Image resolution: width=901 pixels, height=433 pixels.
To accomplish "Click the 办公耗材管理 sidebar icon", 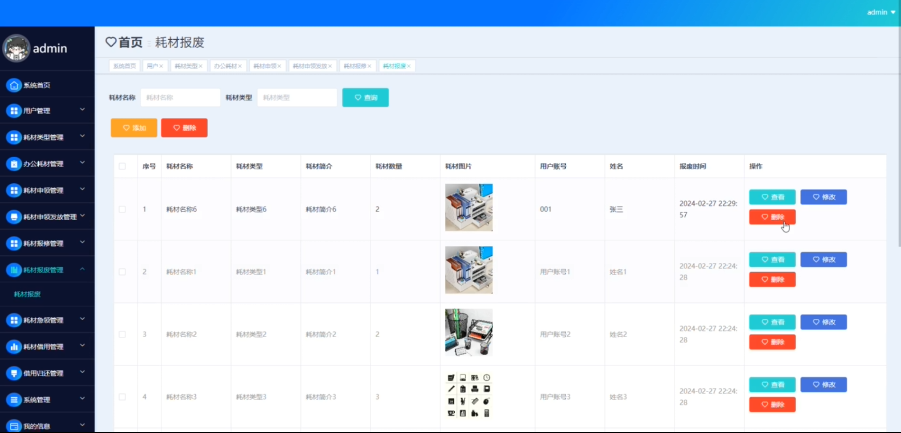I will pyautogui.click(x=14, y=164).
